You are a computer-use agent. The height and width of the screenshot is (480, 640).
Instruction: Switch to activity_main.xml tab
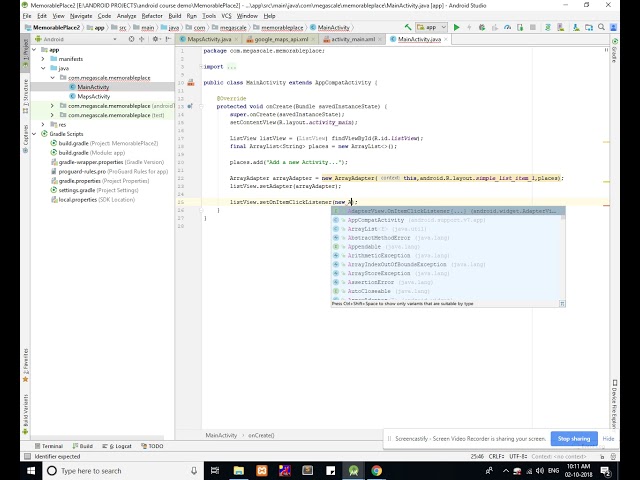pyautogui.click(x=353, y=39)
